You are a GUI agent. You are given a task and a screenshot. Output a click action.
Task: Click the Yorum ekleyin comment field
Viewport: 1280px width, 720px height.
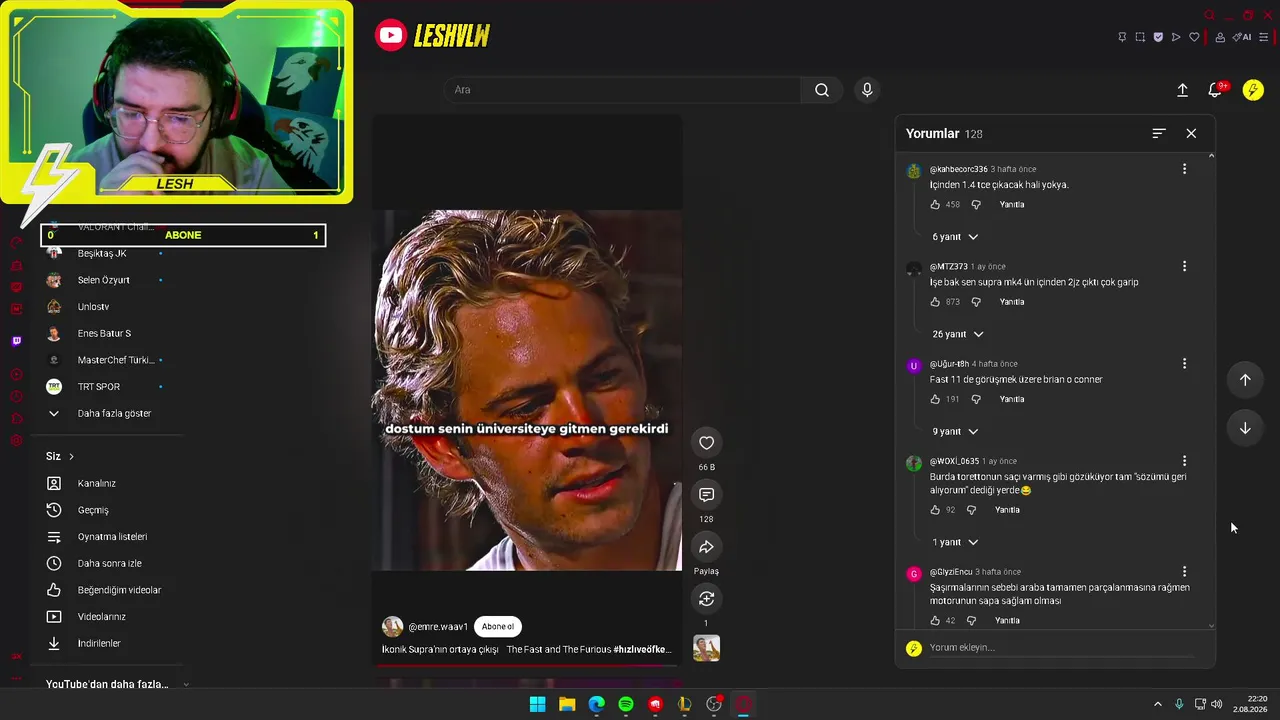pos(1062,648)
